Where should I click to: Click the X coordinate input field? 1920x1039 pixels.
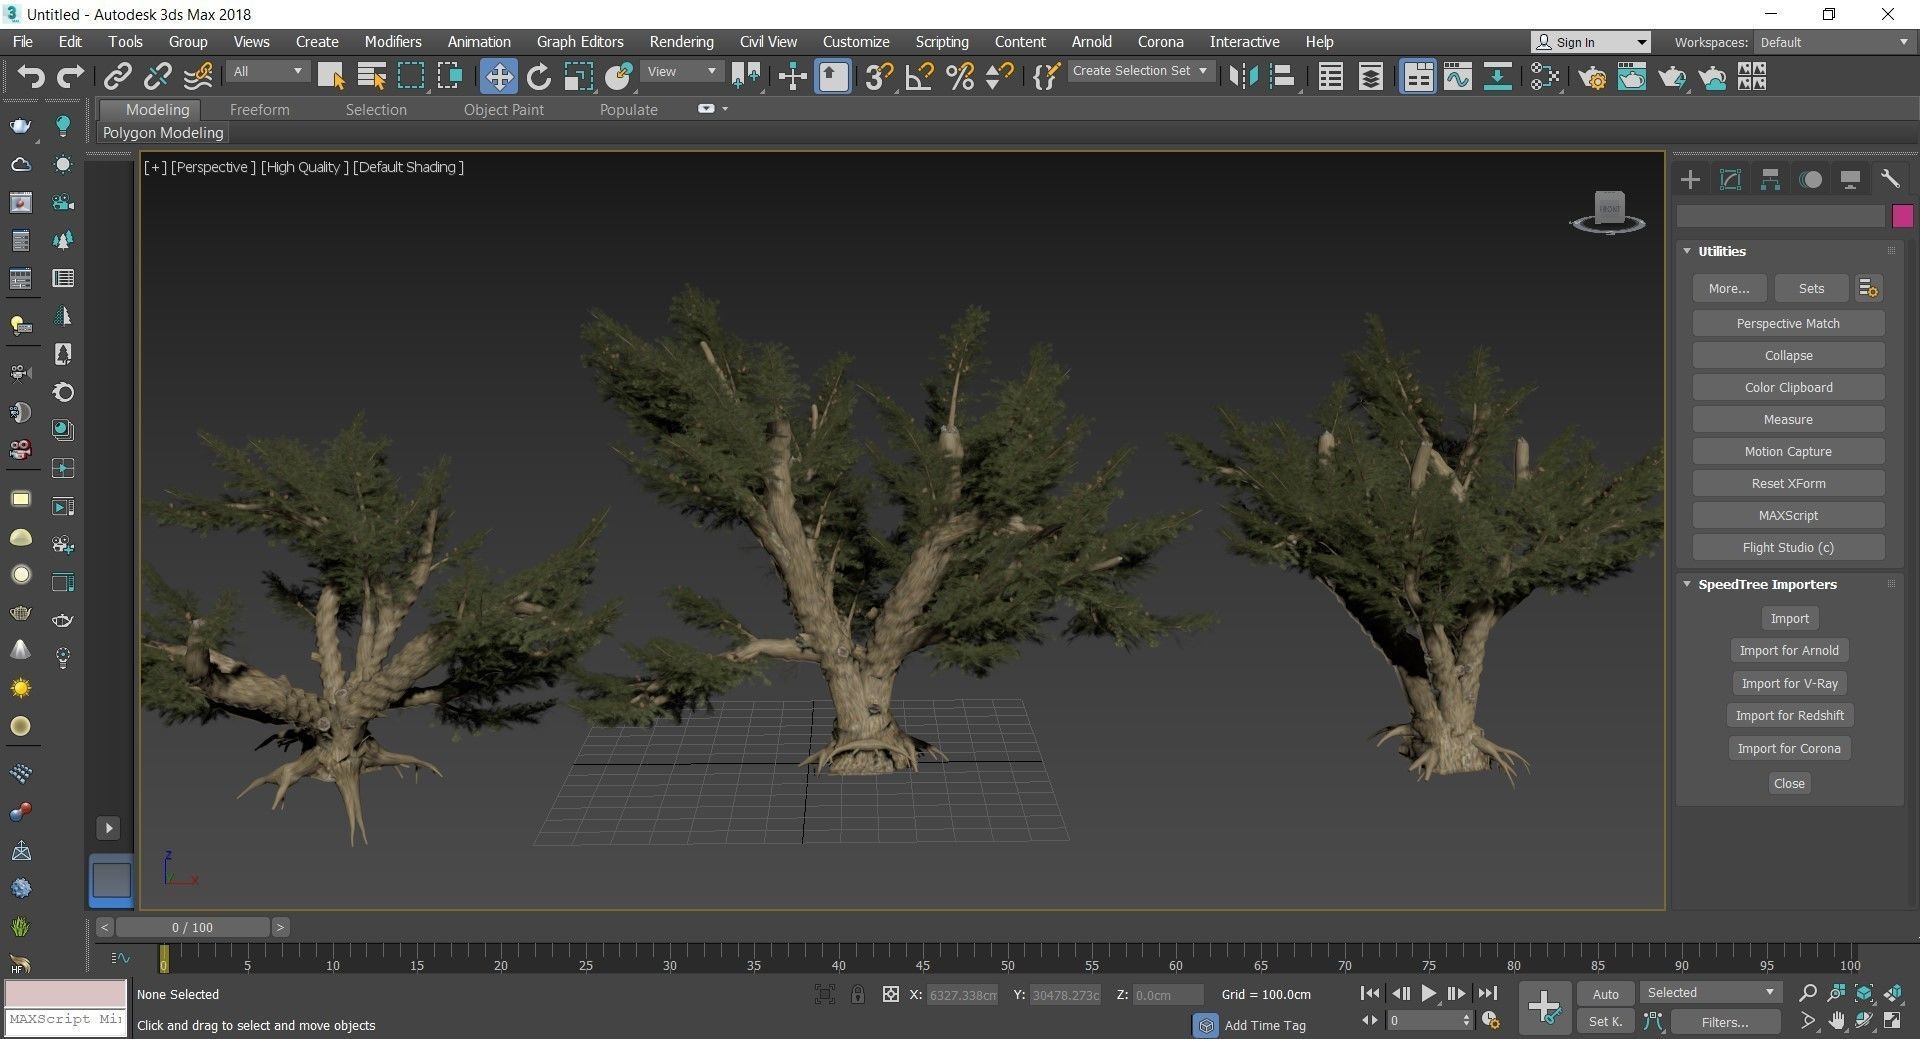[962, 995]
